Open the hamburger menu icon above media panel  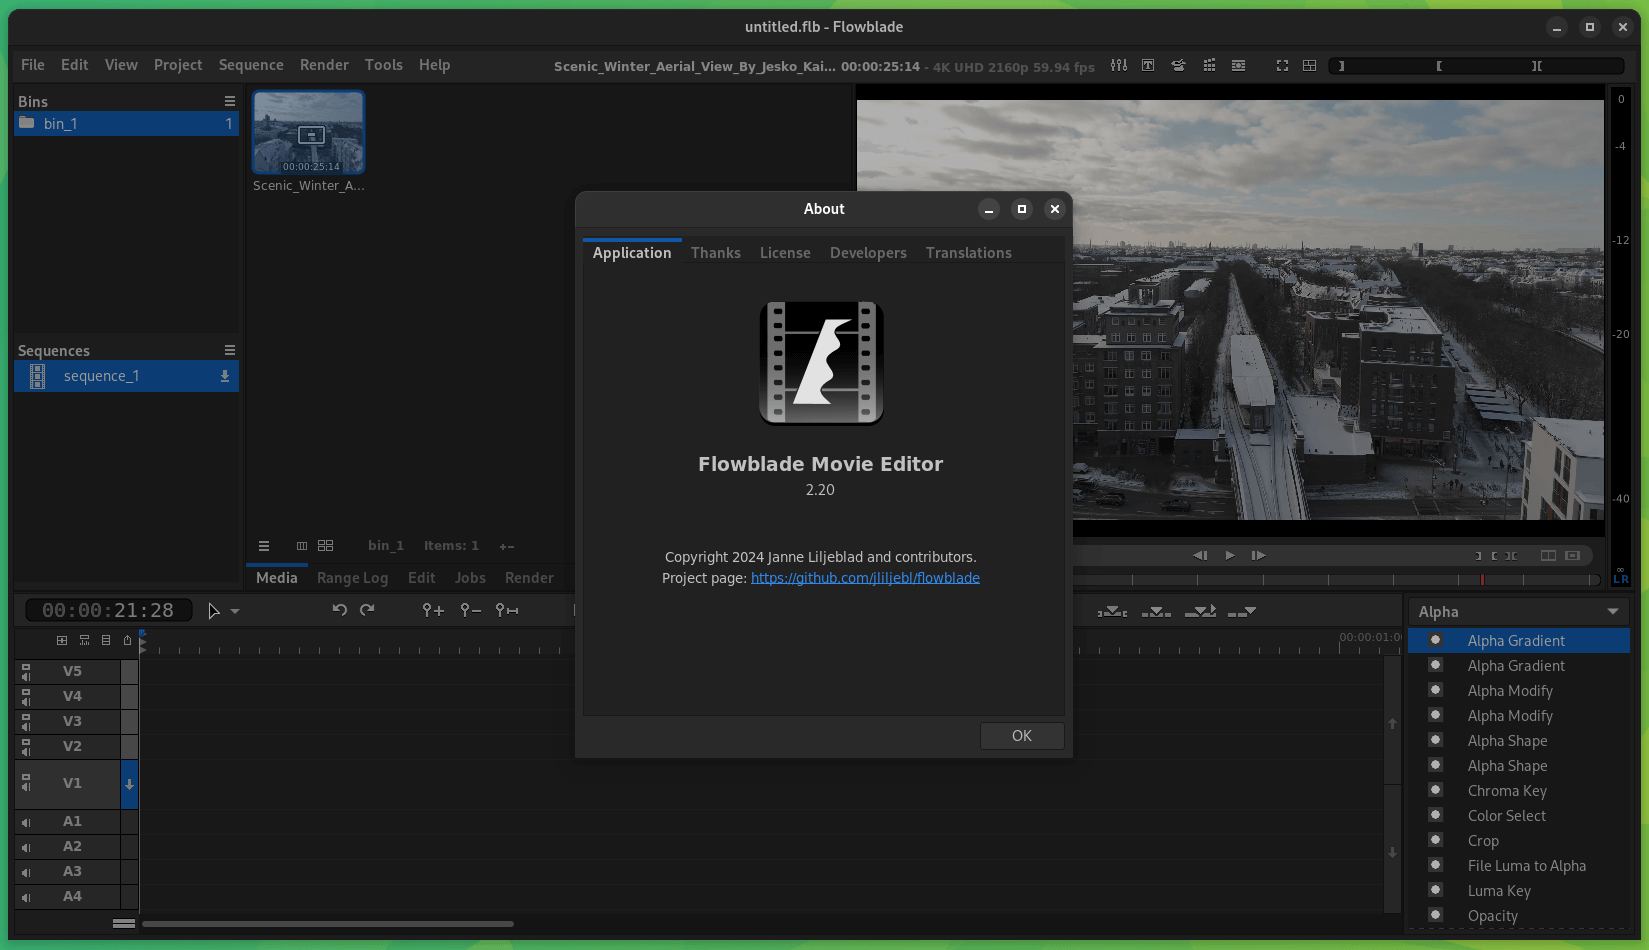[x=263, y=546]
